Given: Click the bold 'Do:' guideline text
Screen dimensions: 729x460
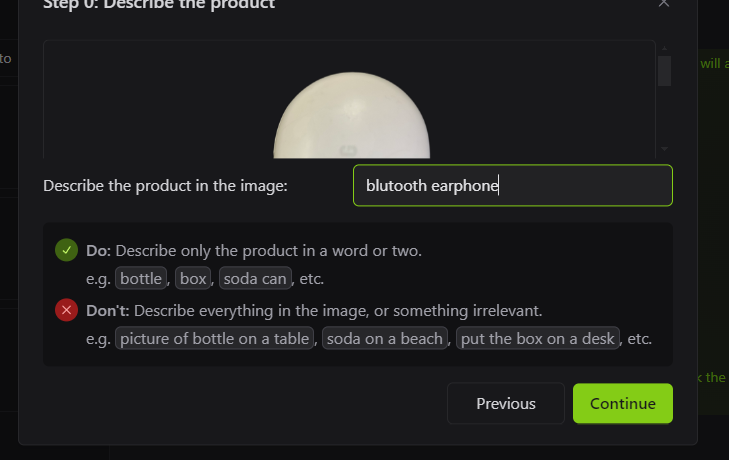Looking at the screenshot, I should [99, 251].
